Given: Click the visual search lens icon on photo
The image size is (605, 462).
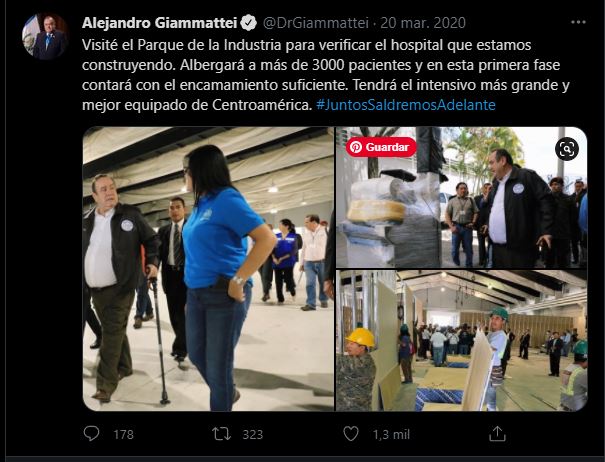Looking at the screenshot, I should 567,149.
